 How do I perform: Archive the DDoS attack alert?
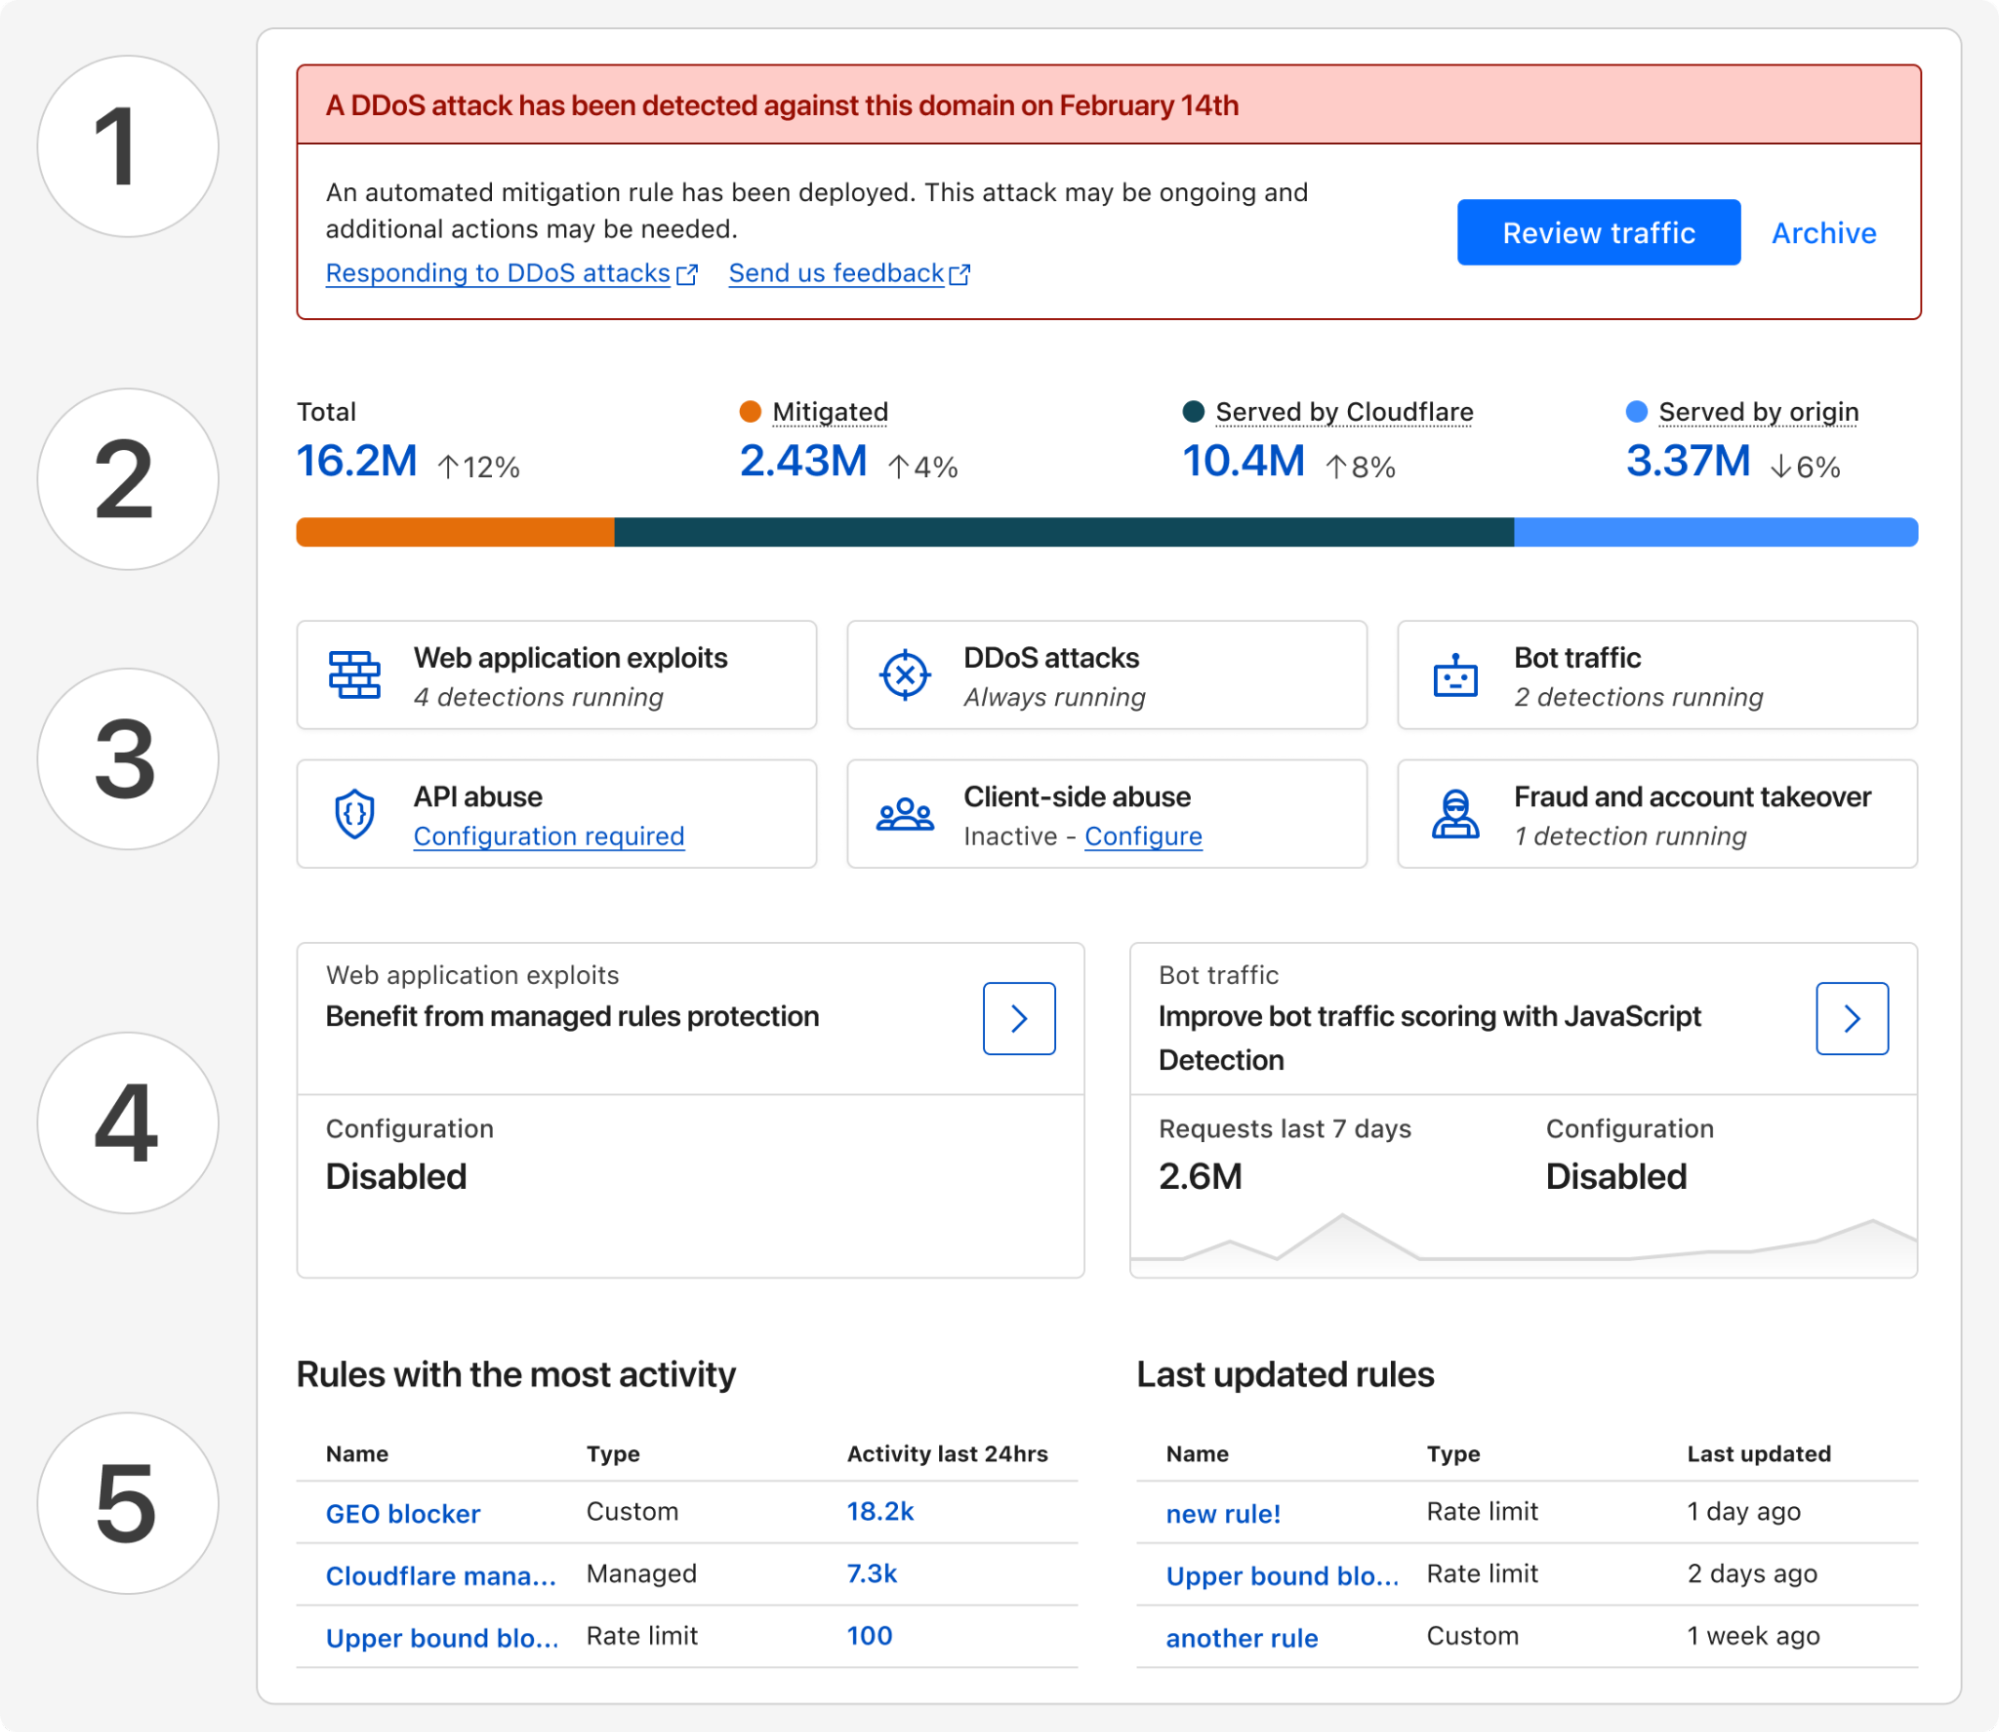pos(1823,233)
